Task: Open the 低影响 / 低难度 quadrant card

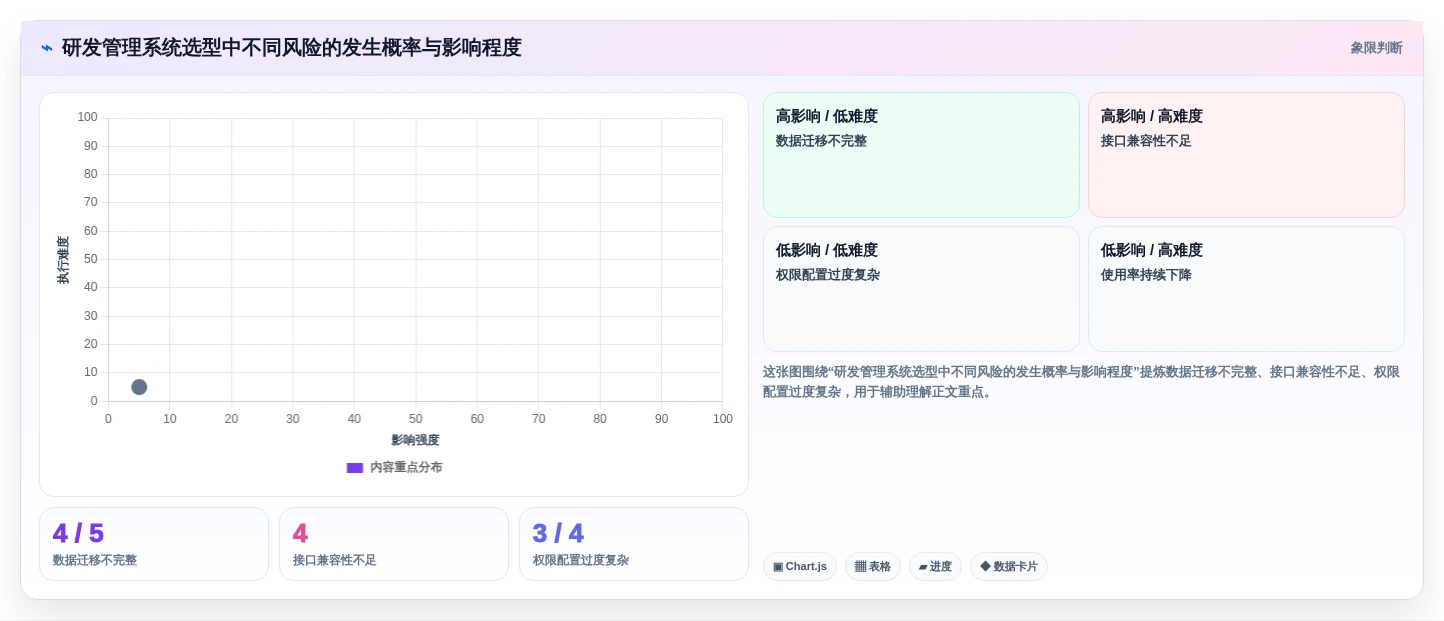Action: 921,289
